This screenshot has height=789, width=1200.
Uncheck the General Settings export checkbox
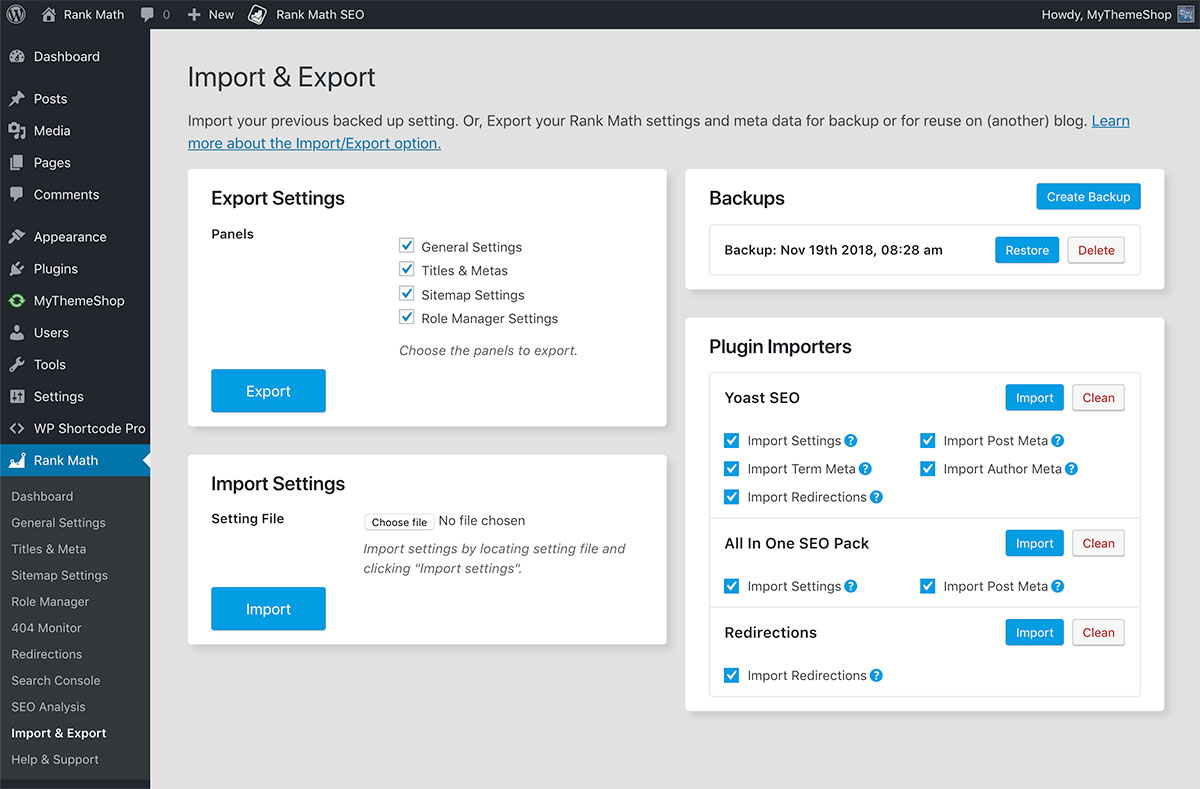(407, 246)
